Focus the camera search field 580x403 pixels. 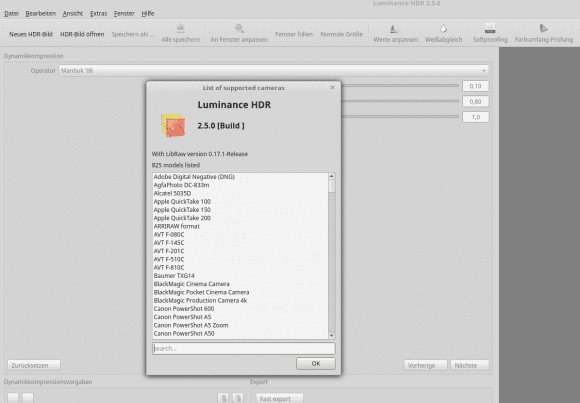click(244, 348)
